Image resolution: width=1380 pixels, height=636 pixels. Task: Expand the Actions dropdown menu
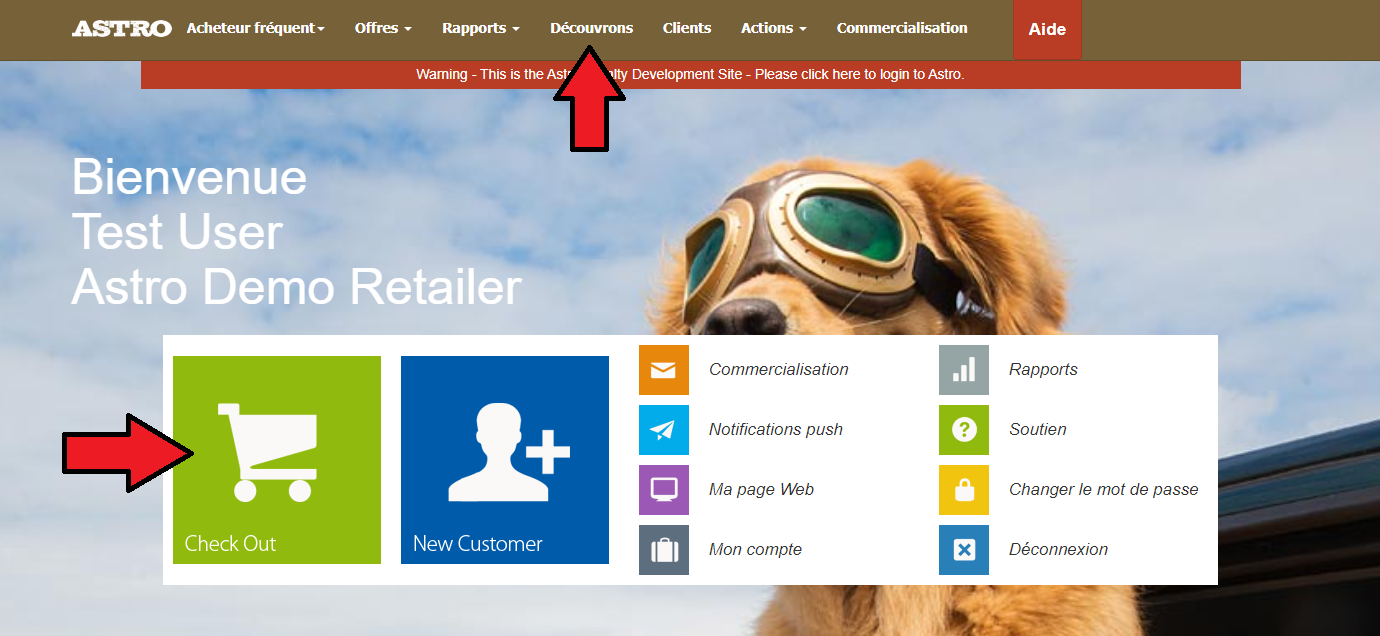tap(773, 28)
